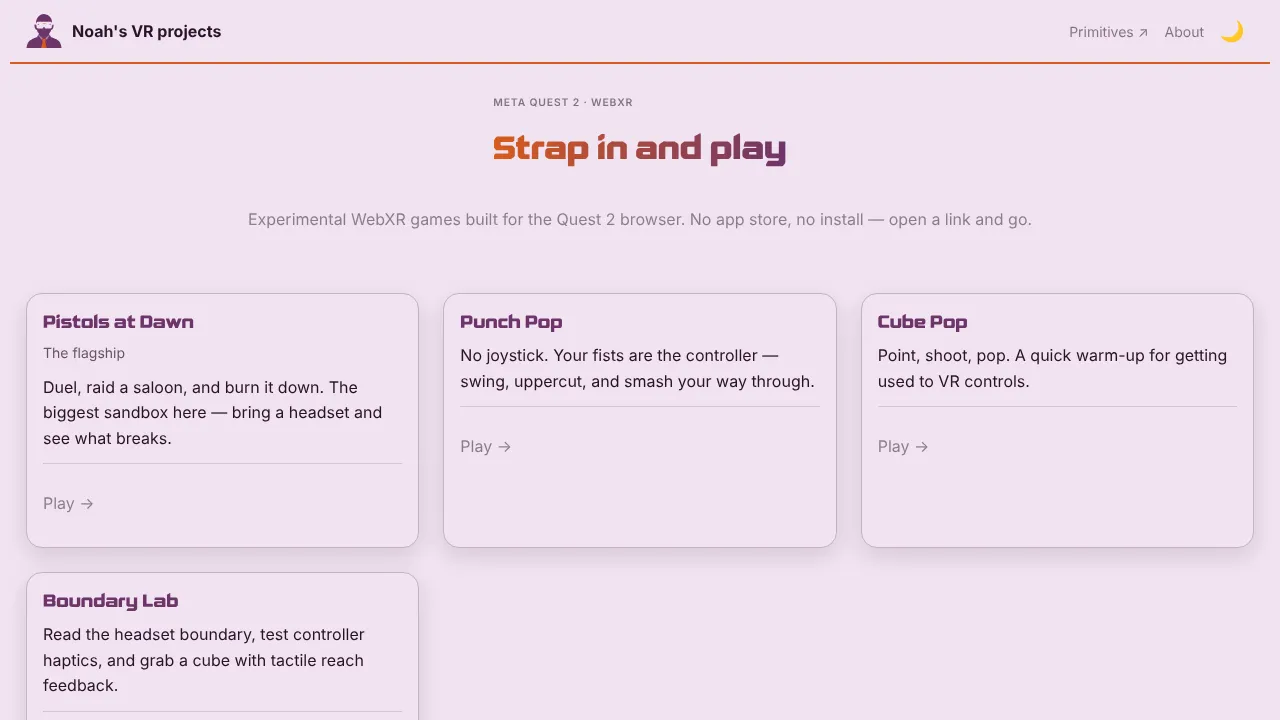Open the Boundary Lab card title
Viewport: 1280px width, 720px height.
[x=110, y=601]
